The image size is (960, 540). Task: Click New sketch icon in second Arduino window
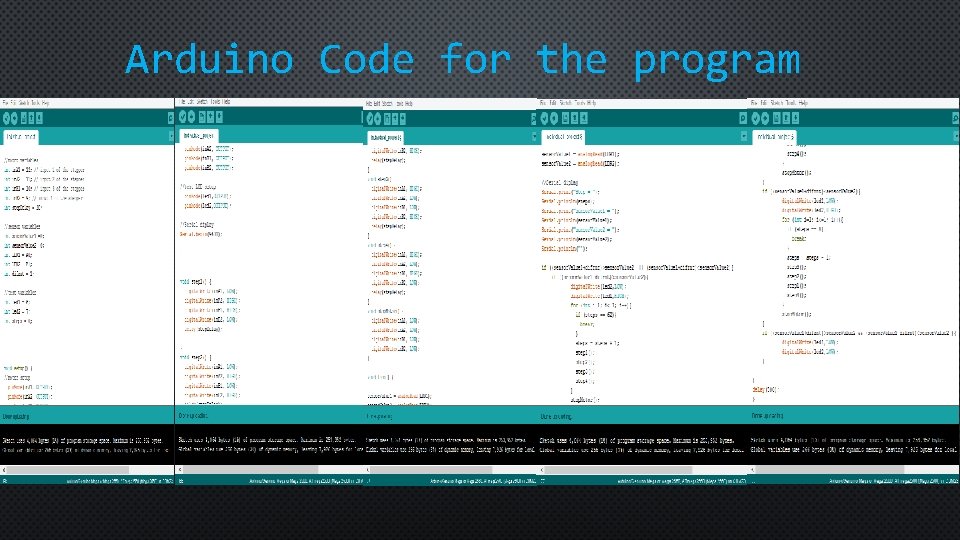point(201,116)
